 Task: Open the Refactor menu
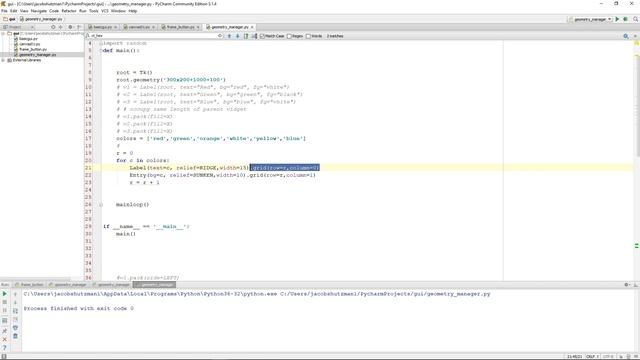point(69,11)
